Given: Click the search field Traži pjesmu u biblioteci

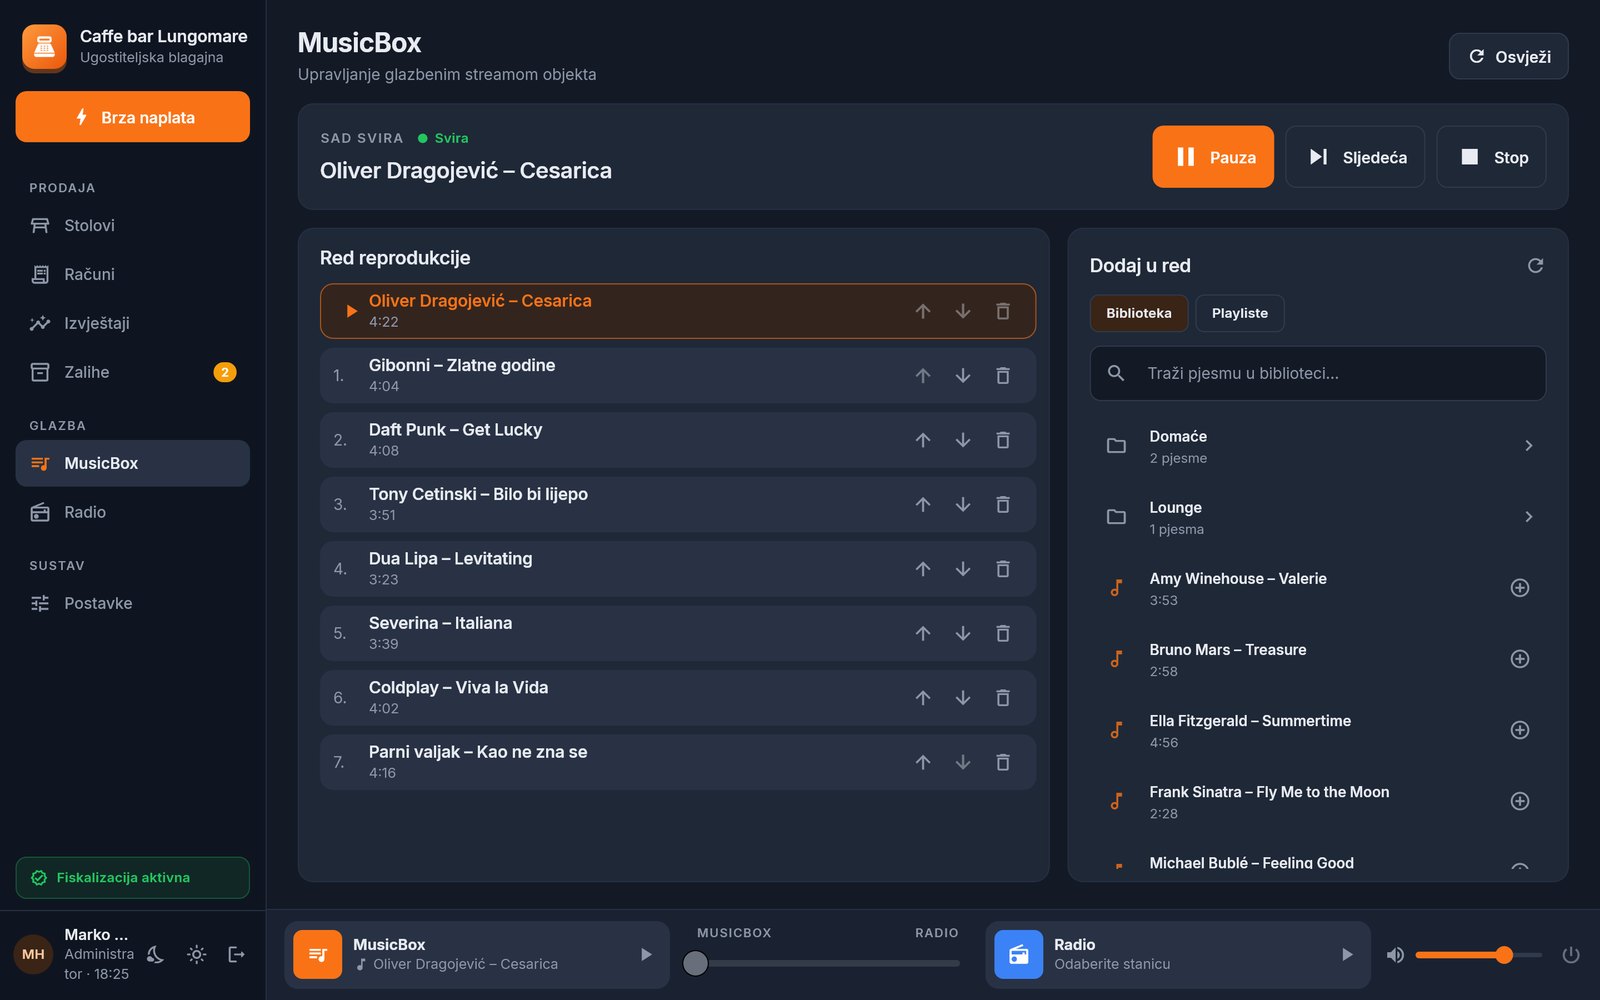Looking at the screenshot, I should pos(1318,373).
